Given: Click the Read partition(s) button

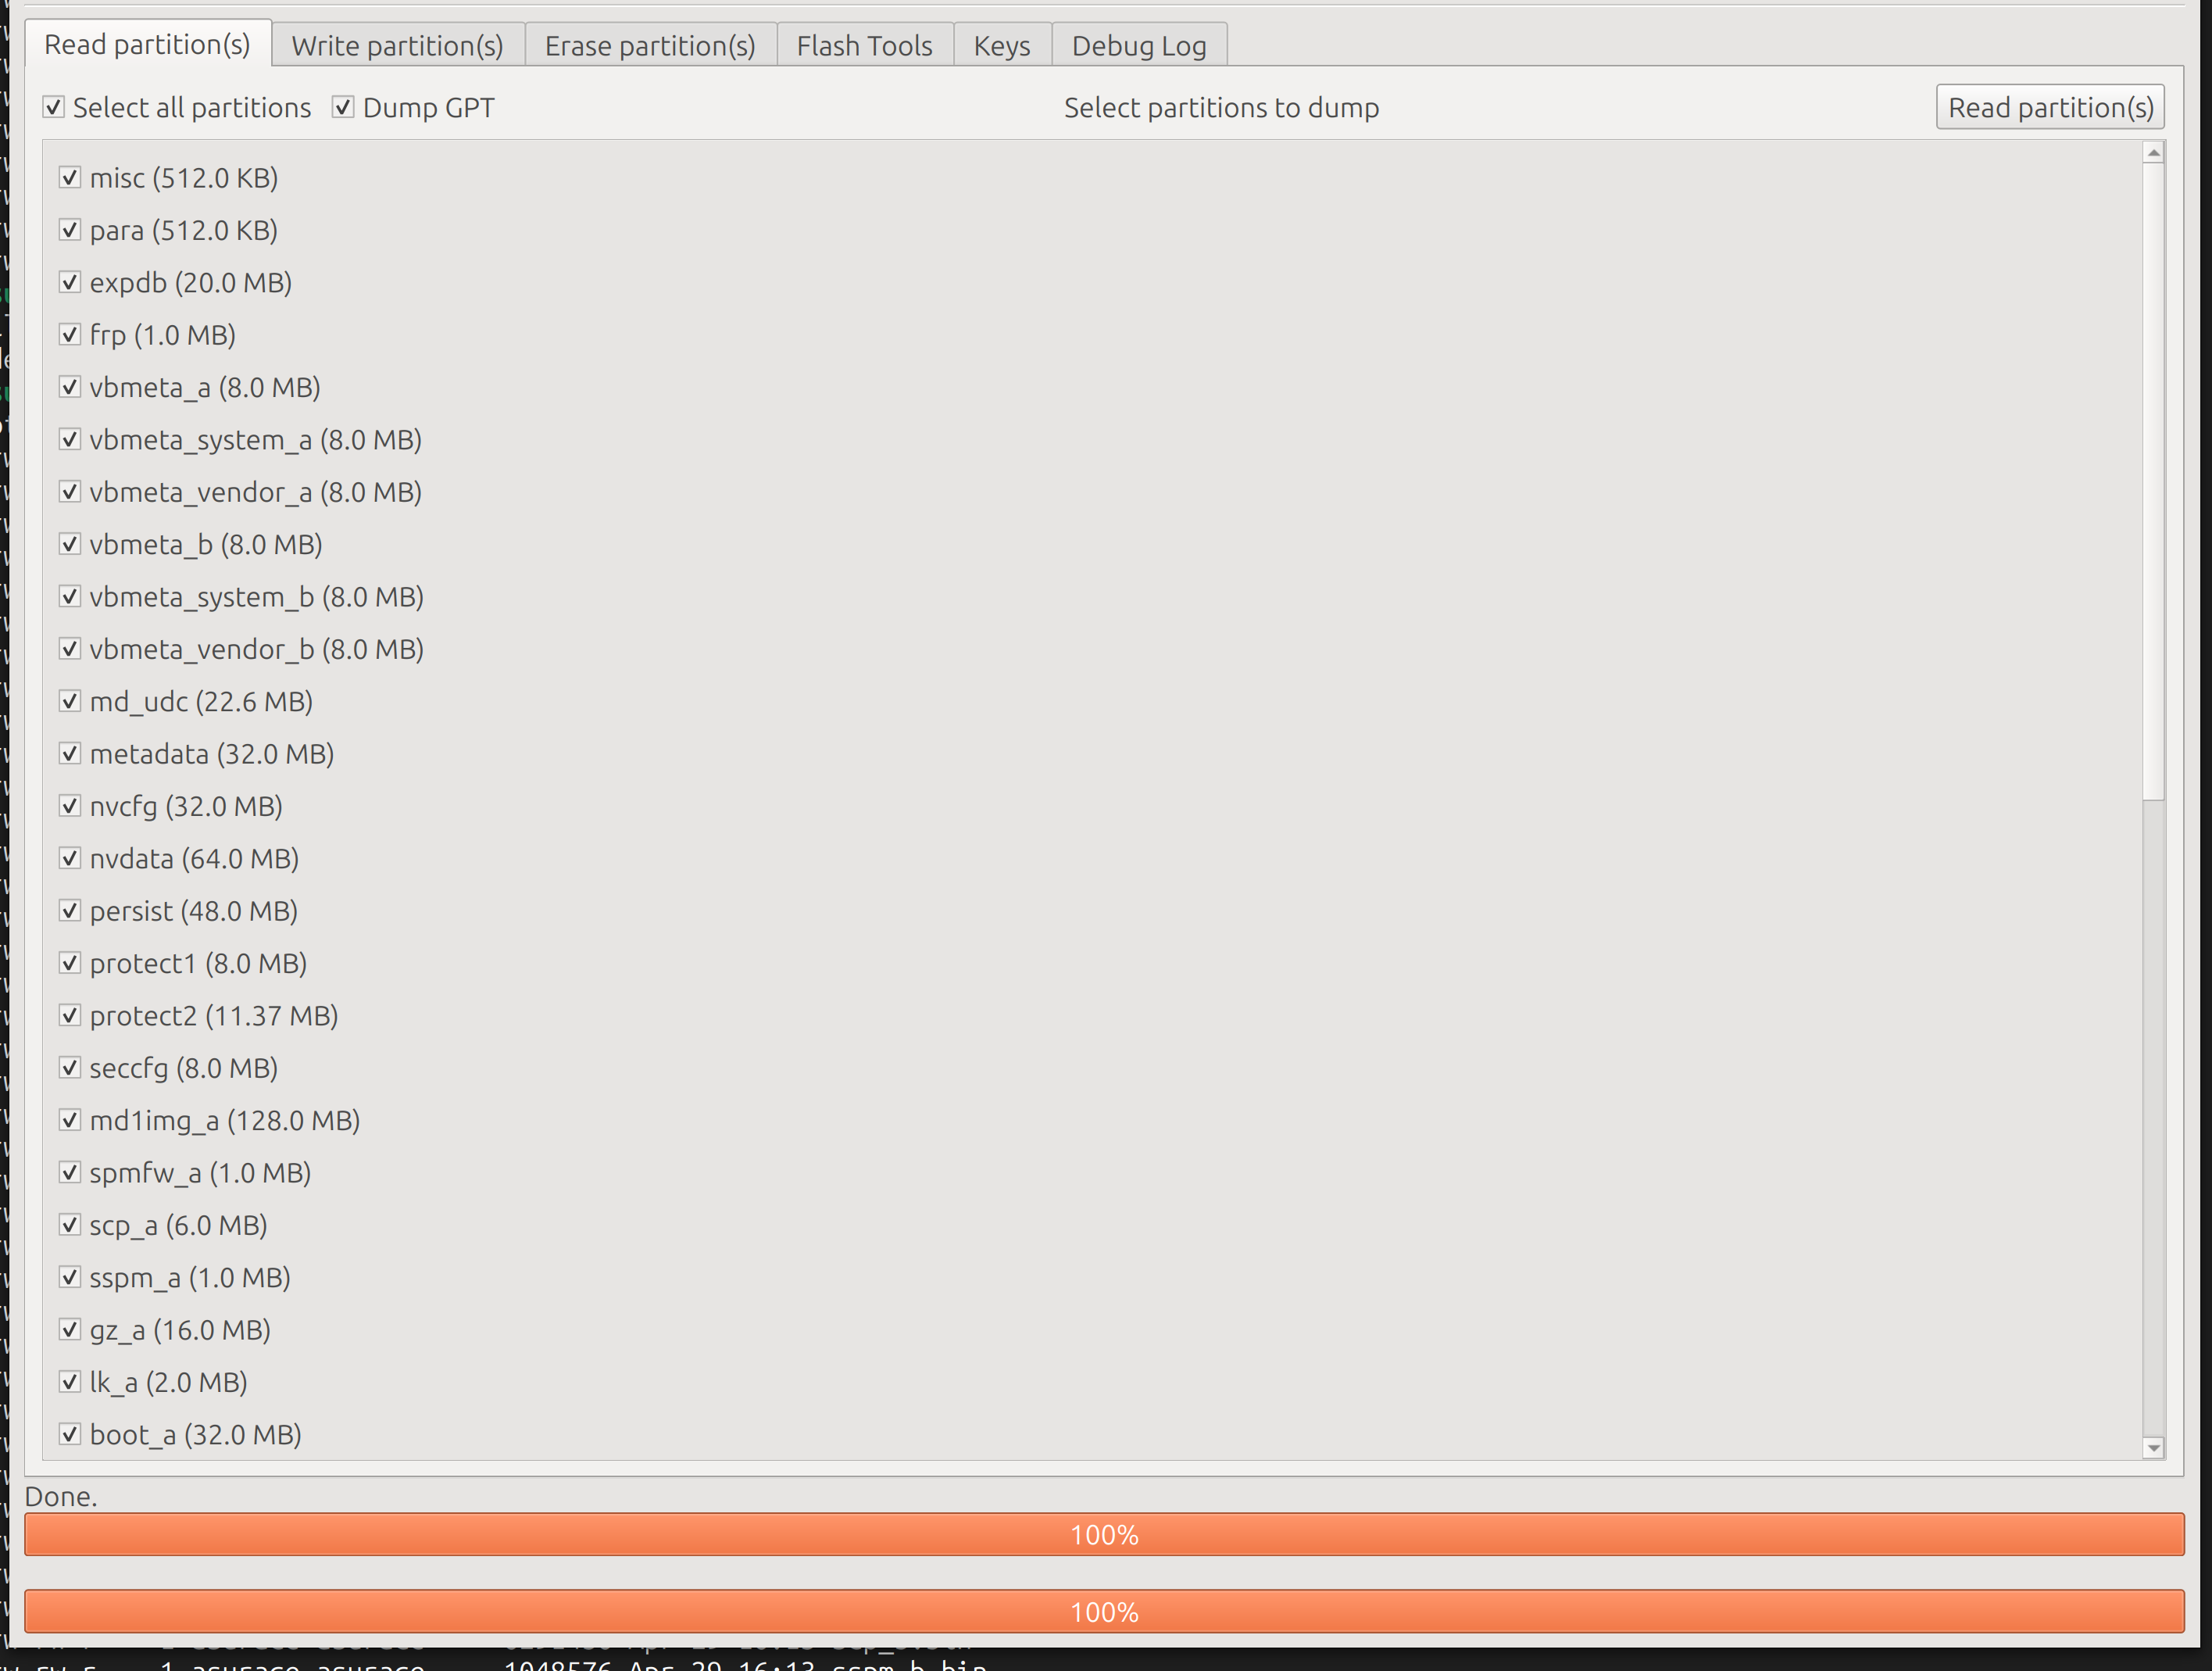Looking at the screenshot, I should click(2049, 107).
